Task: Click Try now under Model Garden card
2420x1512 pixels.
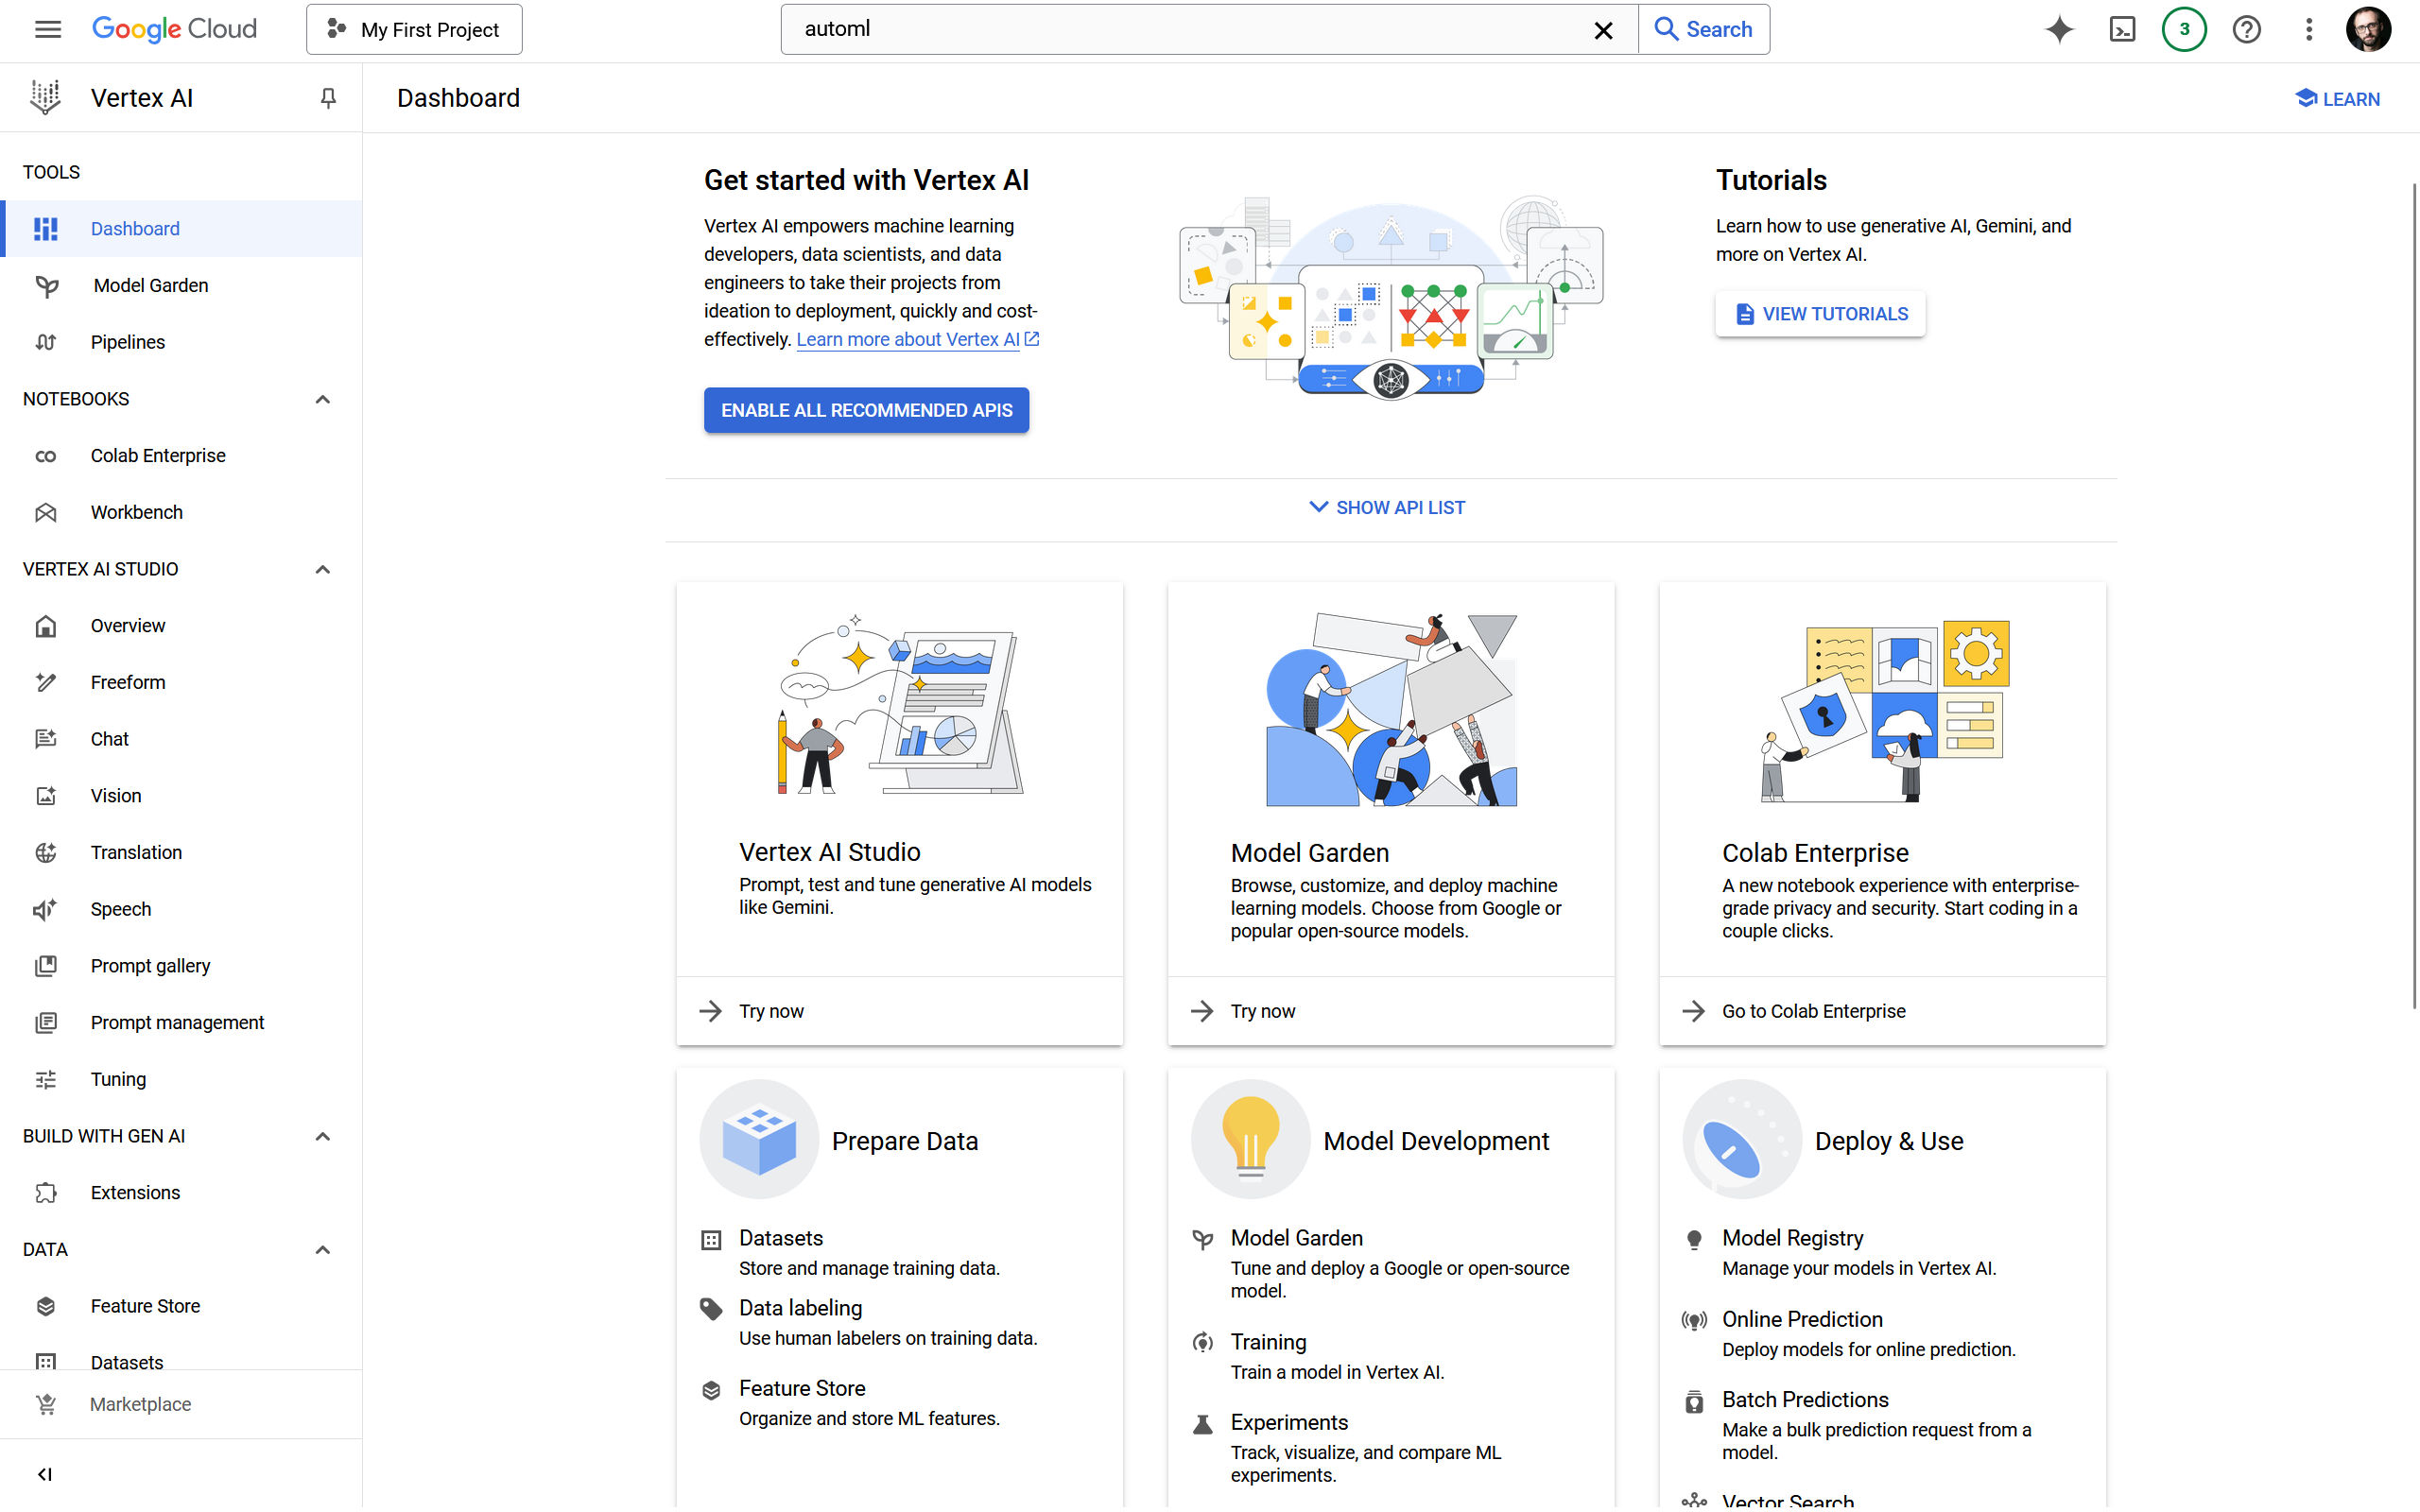Action: [x=1262, y=1011]
